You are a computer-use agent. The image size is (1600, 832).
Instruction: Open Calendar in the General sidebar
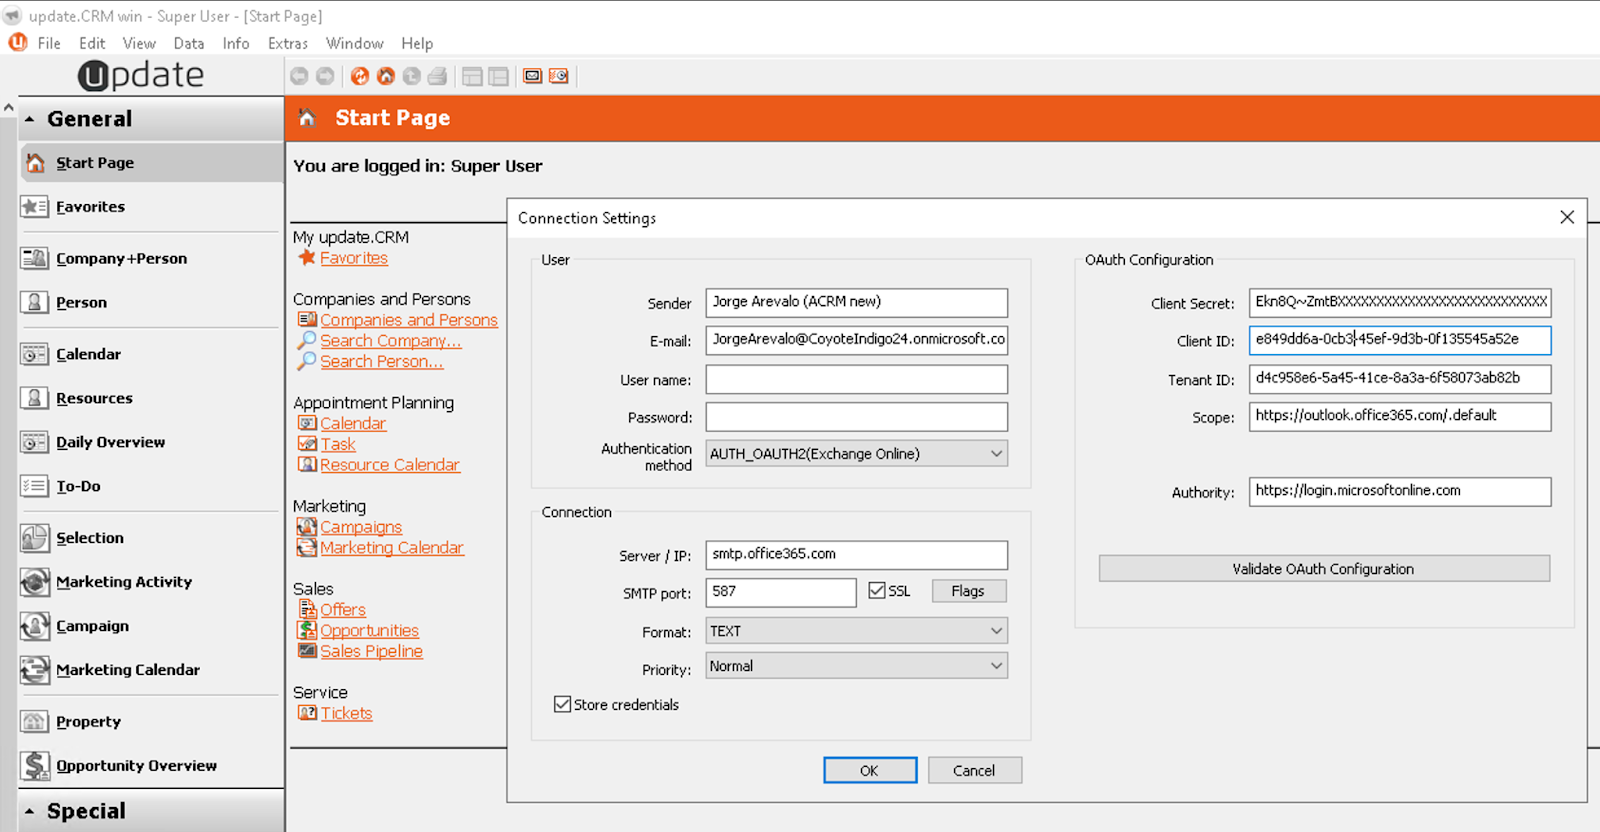[x=150, y=354]
